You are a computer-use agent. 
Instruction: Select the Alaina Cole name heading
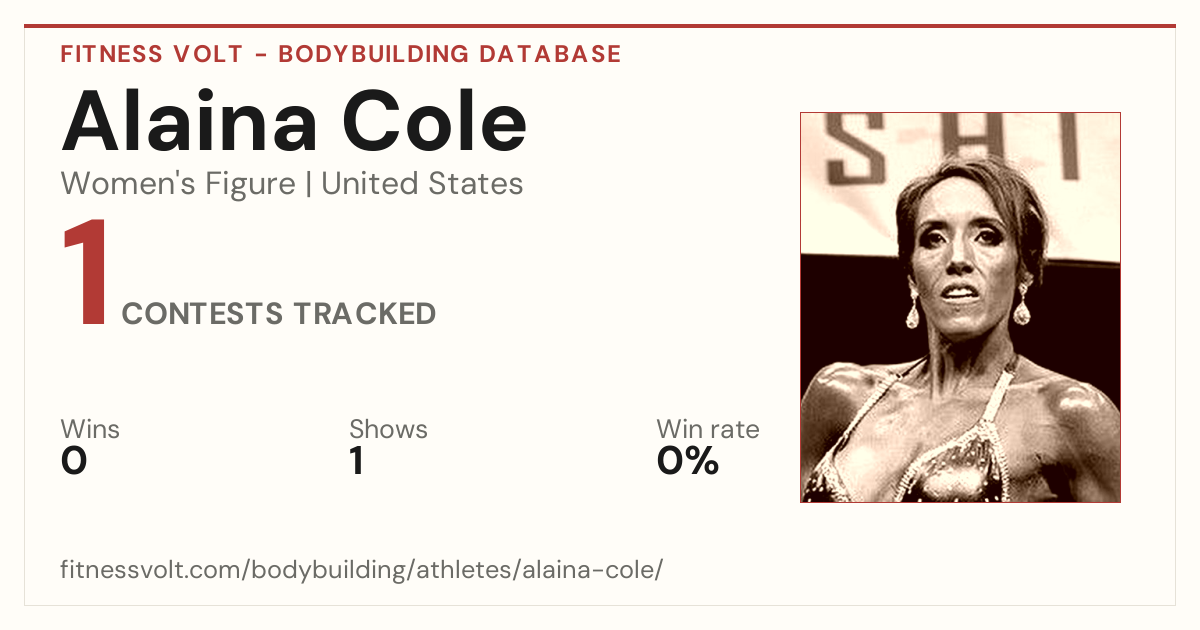tap(294, 122)
